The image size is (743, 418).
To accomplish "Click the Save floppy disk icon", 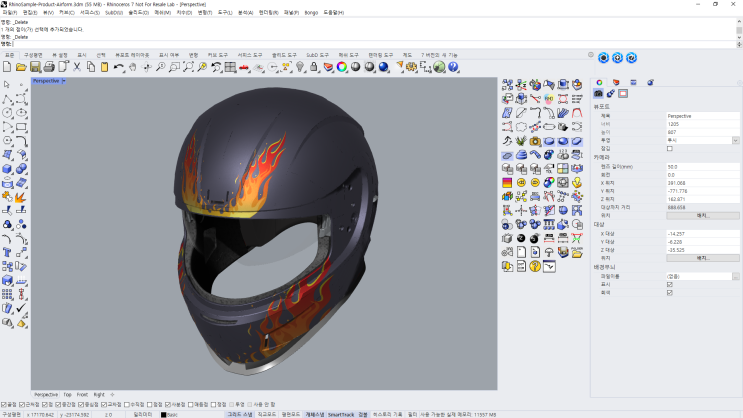I will (35, 67).
